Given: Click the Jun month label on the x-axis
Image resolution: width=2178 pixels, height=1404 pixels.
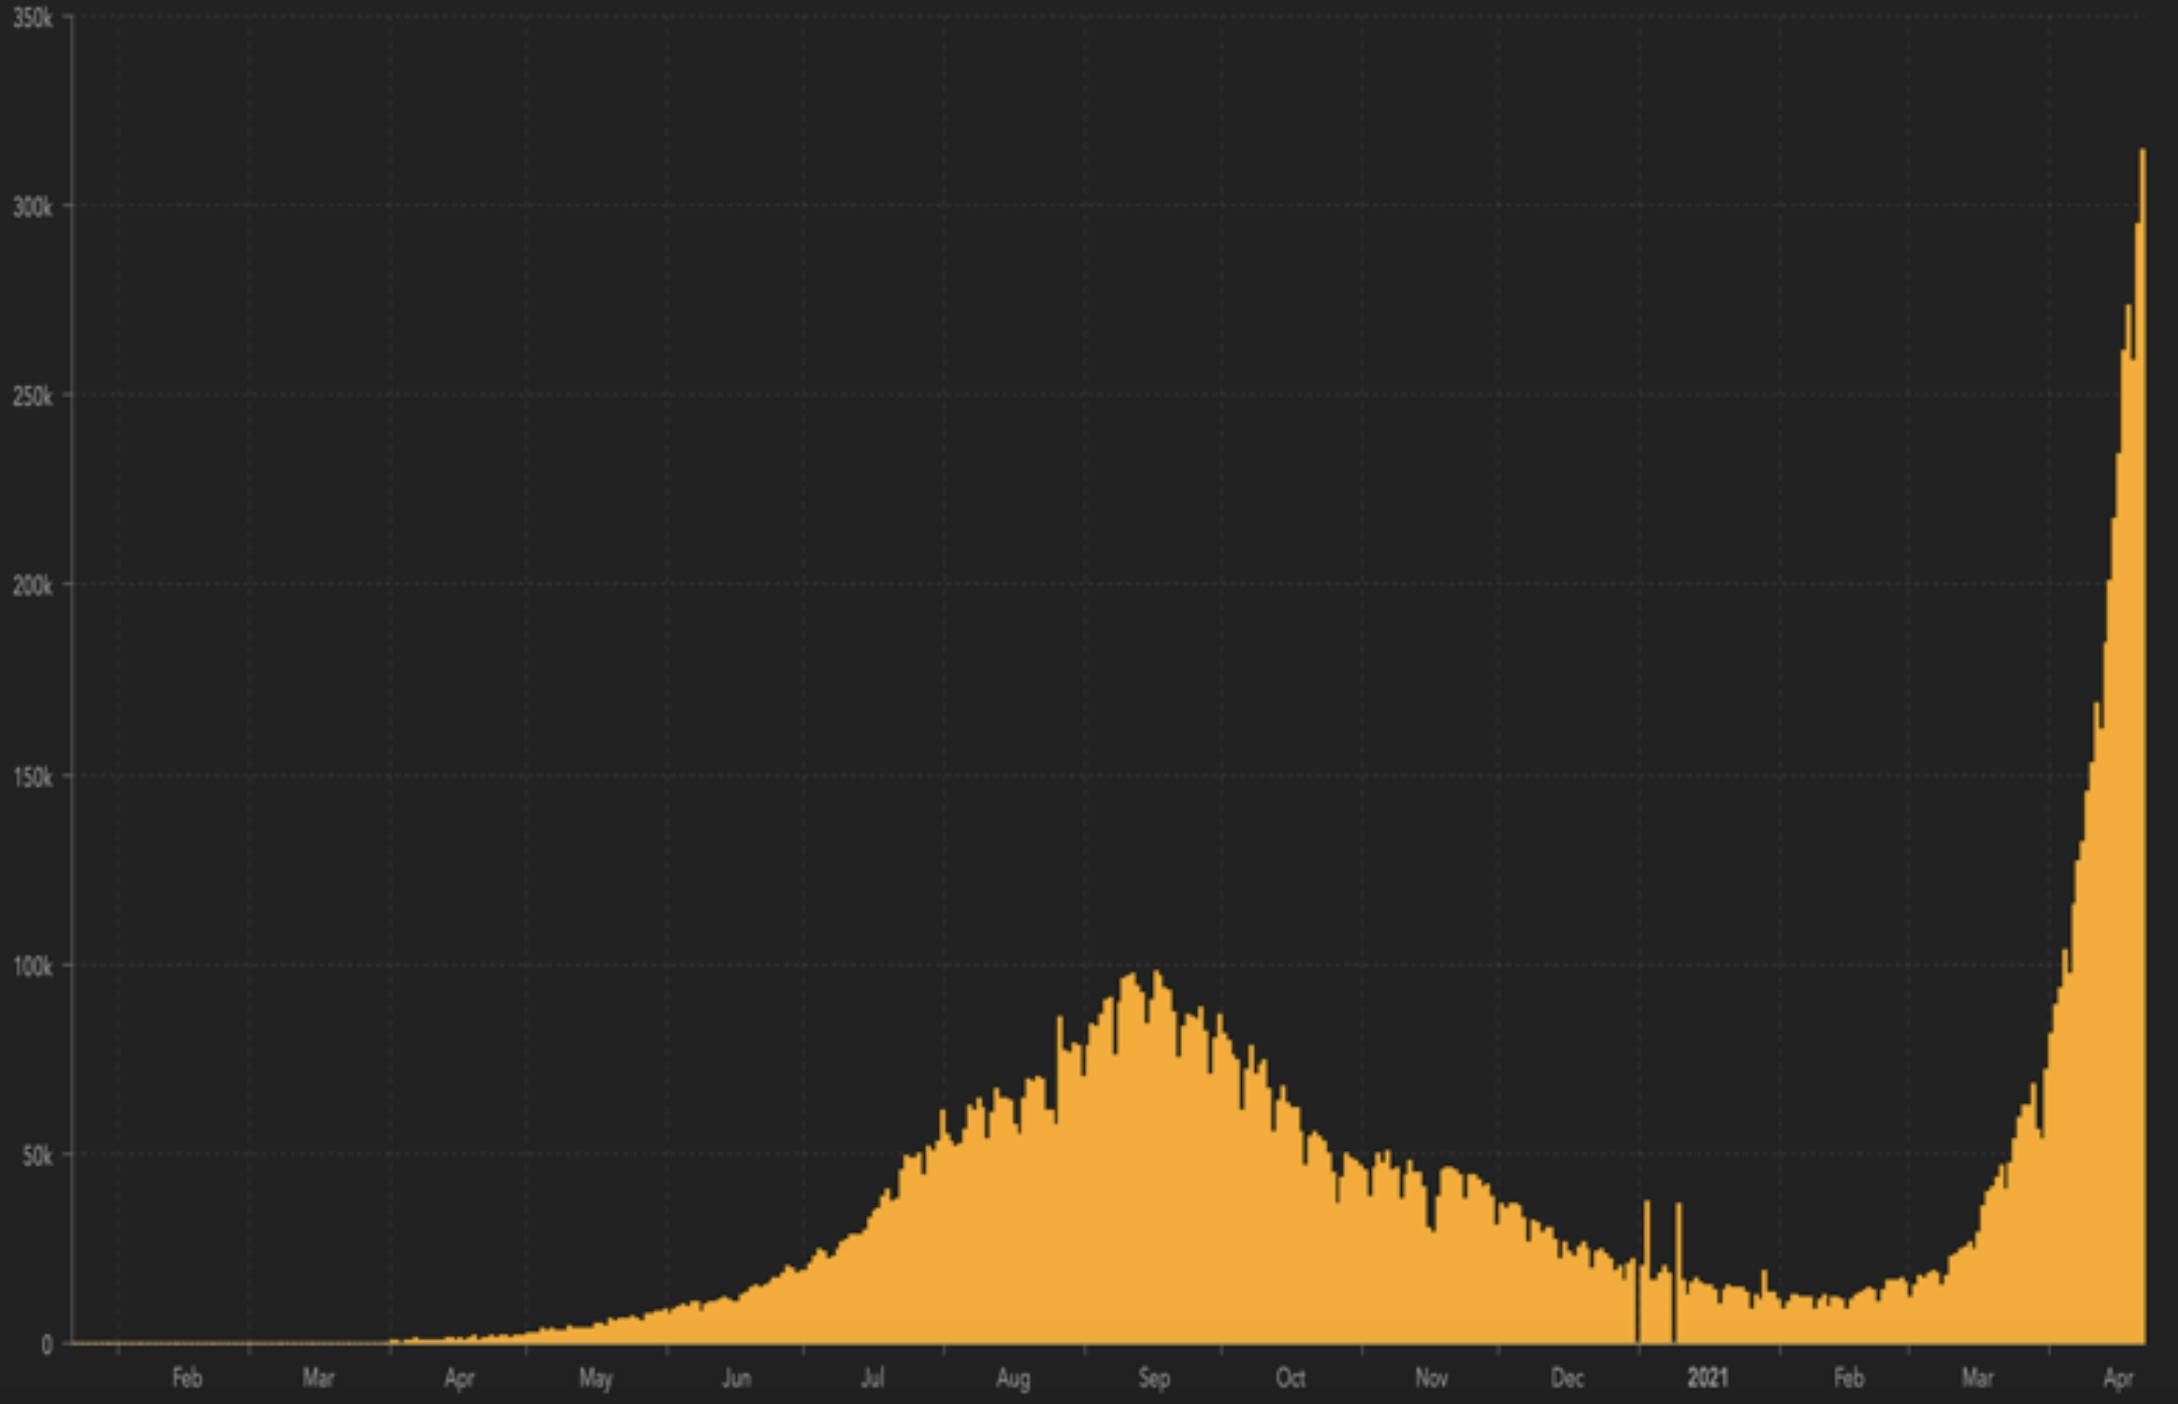Looking at the screenshot, I should pos(736,1378).
